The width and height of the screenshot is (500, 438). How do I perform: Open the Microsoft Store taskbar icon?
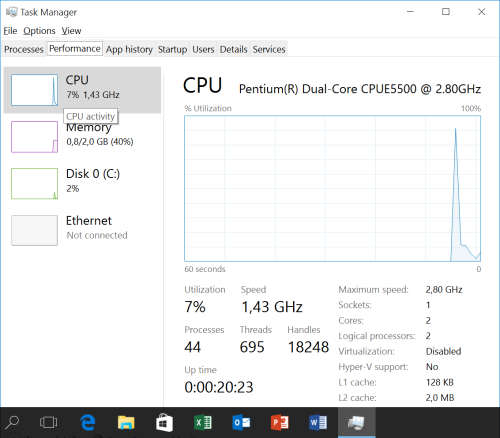164,423
